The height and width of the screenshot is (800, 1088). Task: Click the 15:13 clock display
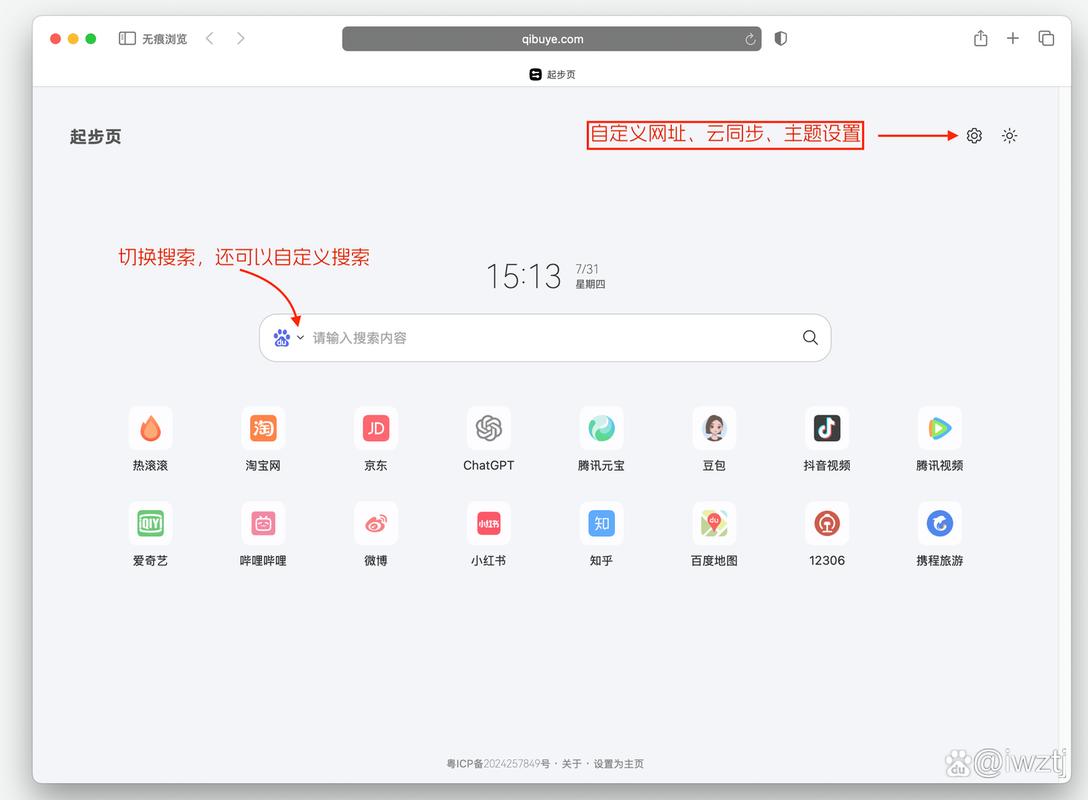tap(523, 276)
